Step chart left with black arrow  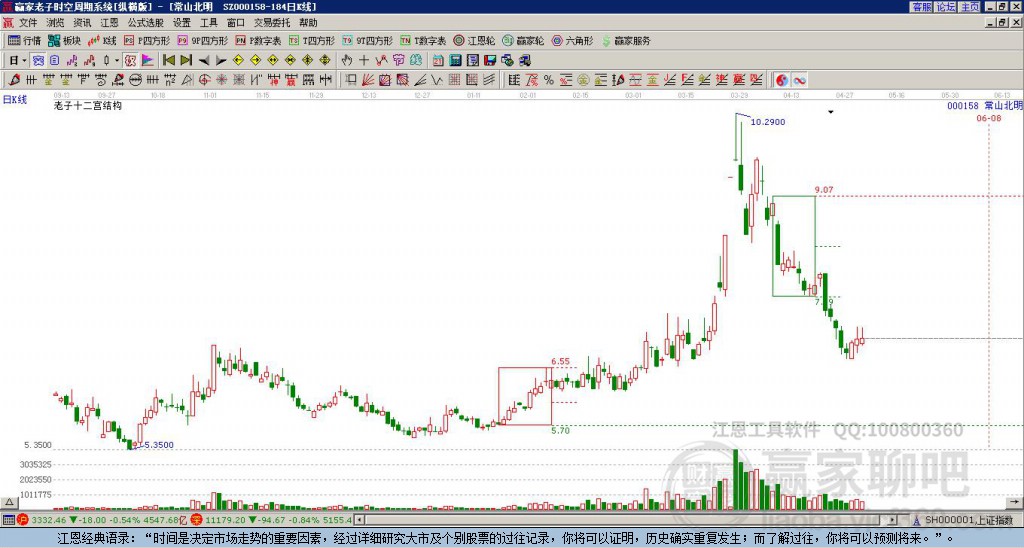coord(204,61)
